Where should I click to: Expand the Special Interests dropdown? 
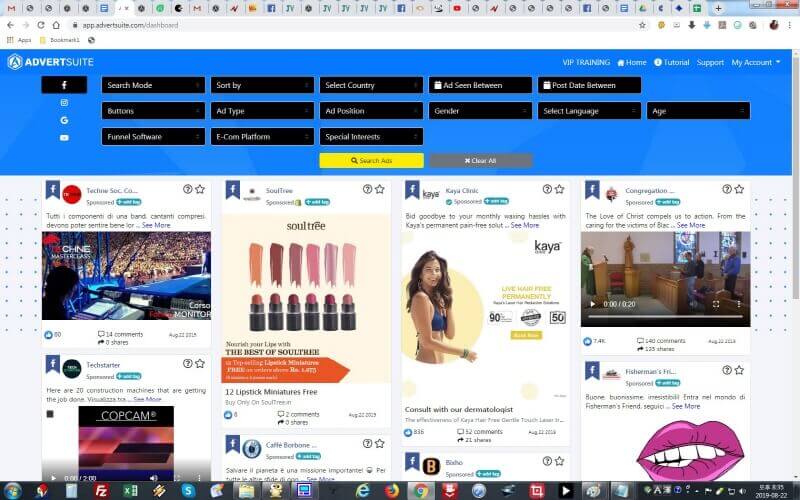click(x=371, y=137)
